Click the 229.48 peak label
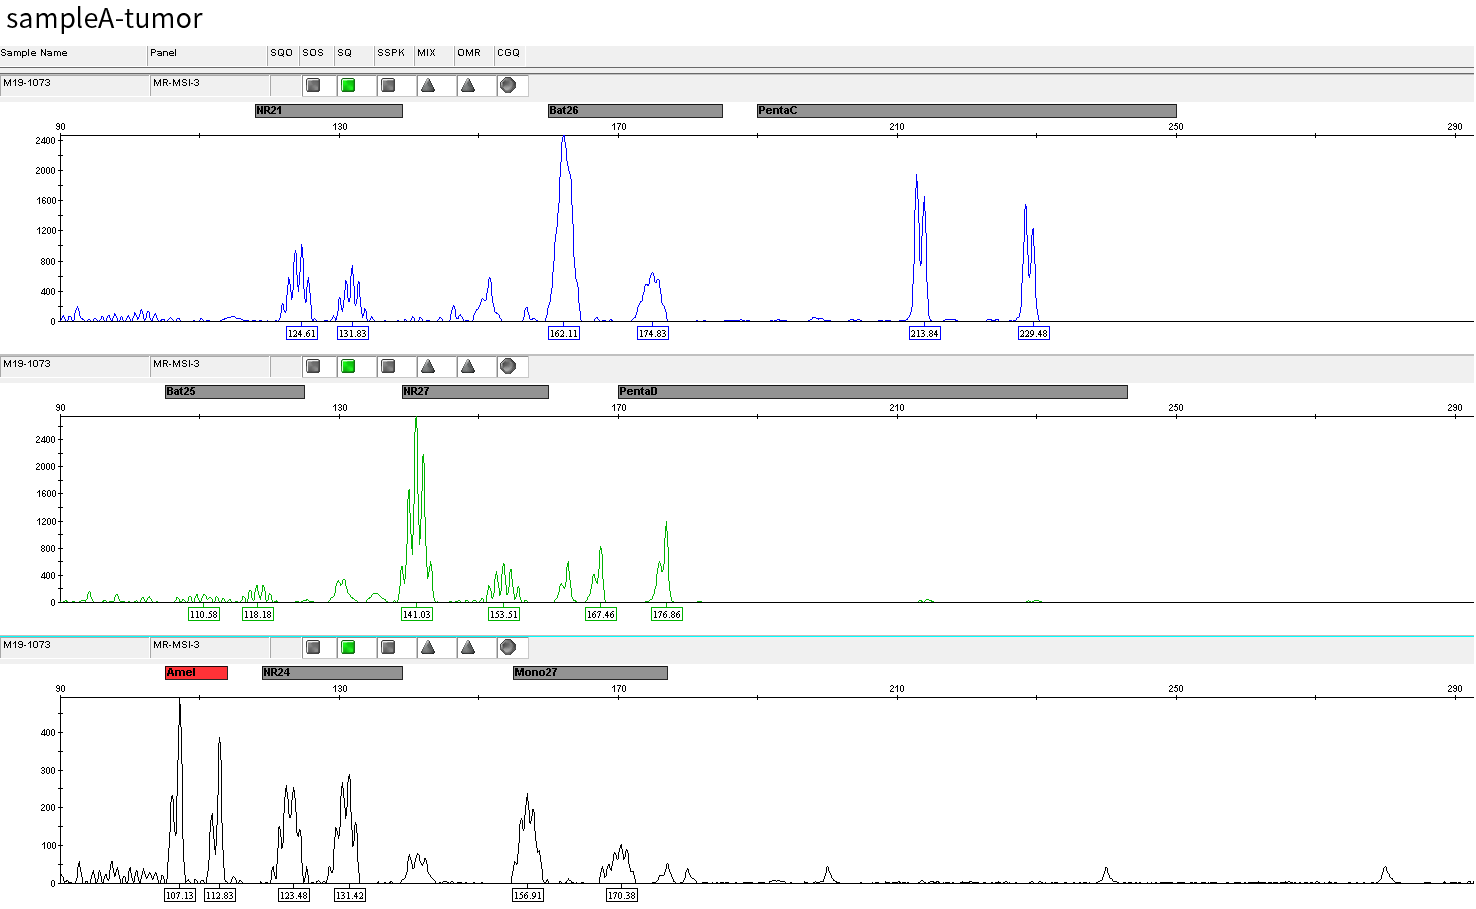The width and height of the screenshot is (1476, 909). click(x=1034, y=333)
